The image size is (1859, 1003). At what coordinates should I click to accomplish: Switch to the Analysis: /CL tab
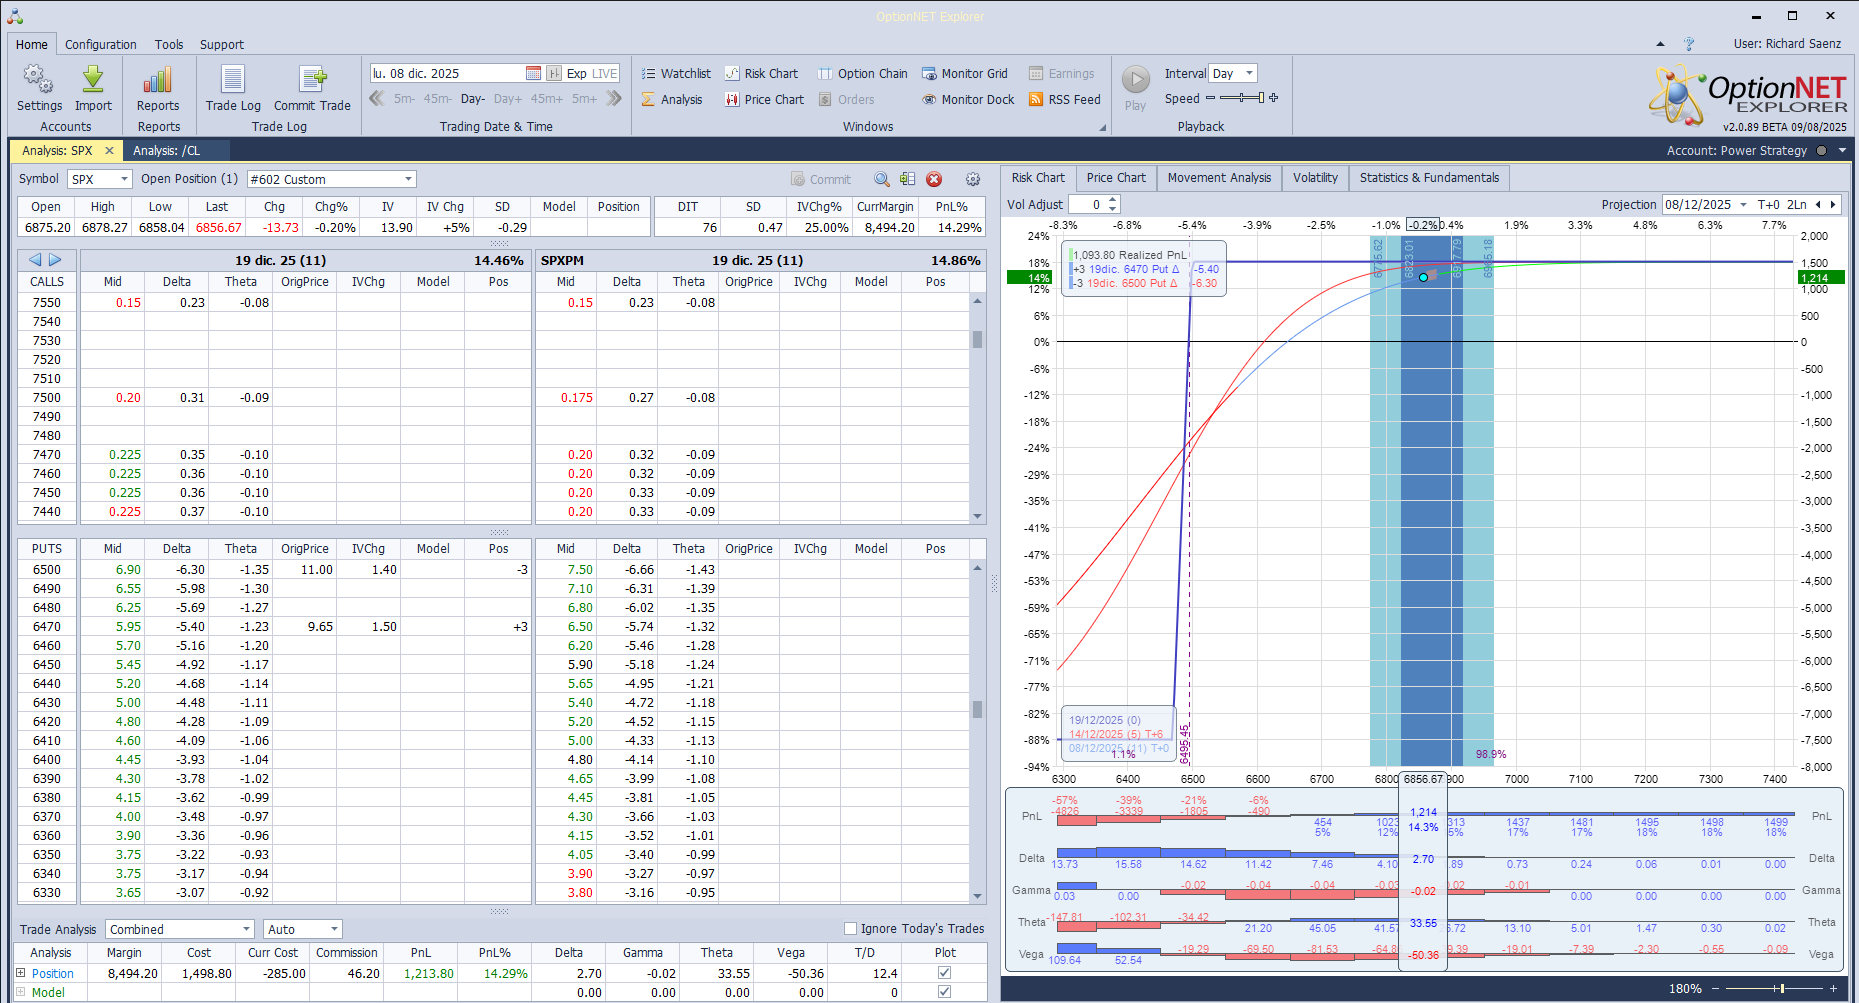click(x=167, y=151)
